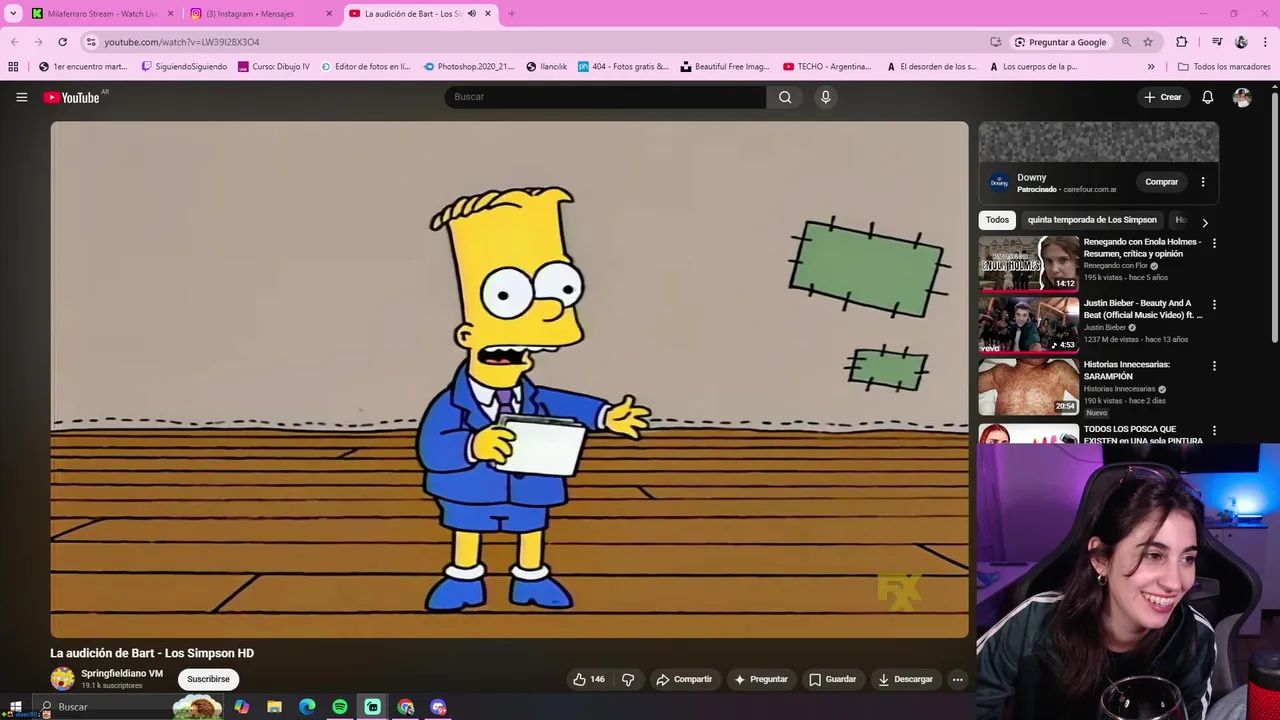This screenshot has height=720, width=1280.
Task: Open site information icon in address bar
Action: pyautogui.click(x=91, y=42)
